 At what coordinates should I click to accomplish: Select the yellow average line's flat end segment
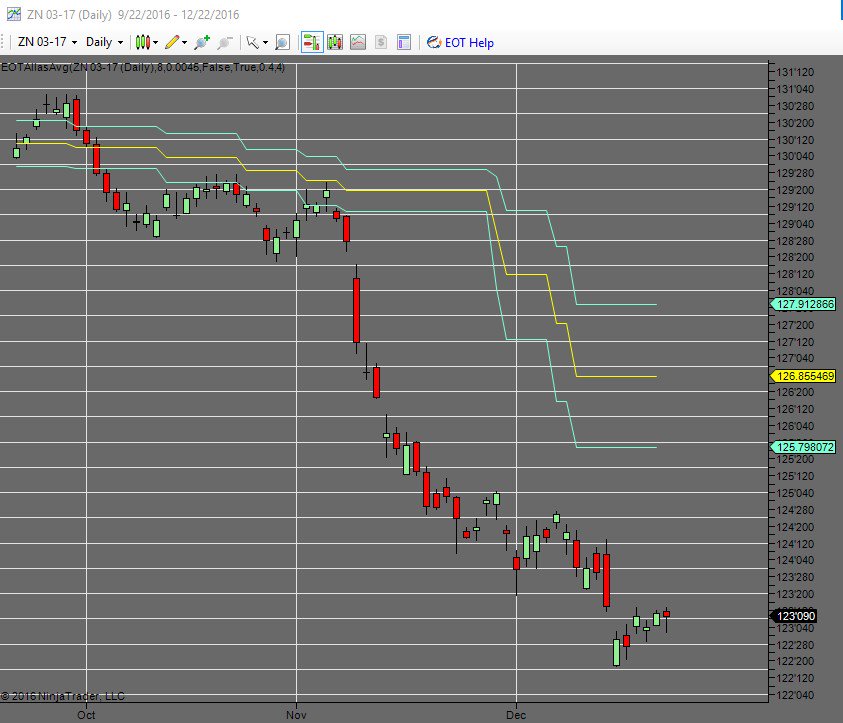616,376
